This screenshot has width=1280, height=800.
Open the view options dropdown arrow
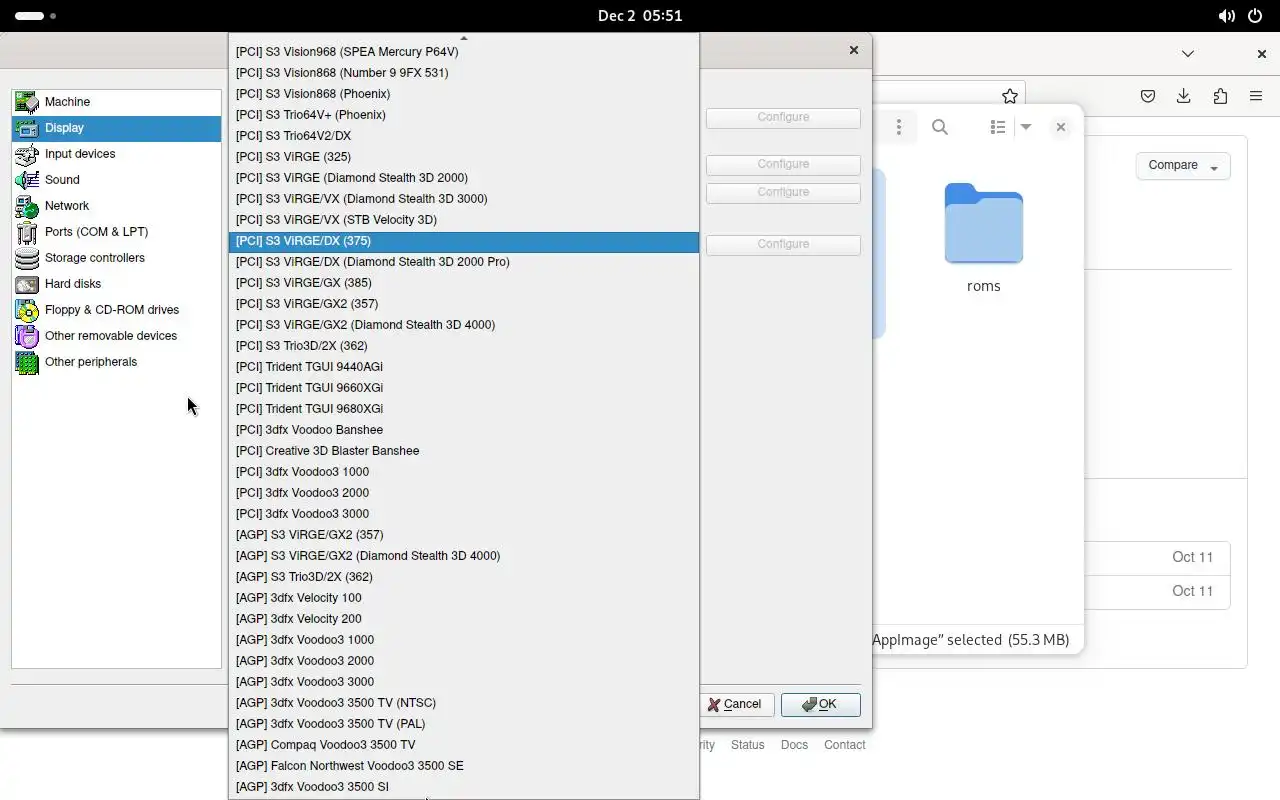pyautogui.click(x=1026, y=127)
